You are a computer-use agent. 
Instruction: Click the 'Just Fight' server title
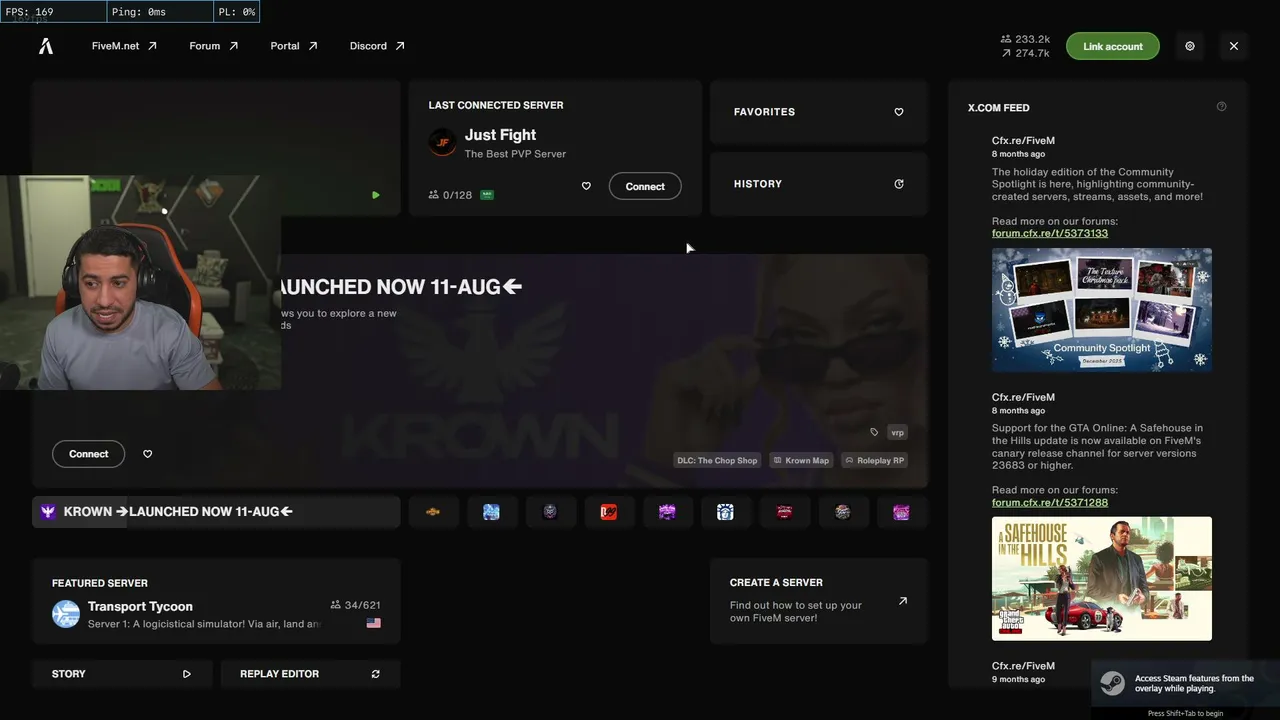pyautogui.click(x=500, y=135)
